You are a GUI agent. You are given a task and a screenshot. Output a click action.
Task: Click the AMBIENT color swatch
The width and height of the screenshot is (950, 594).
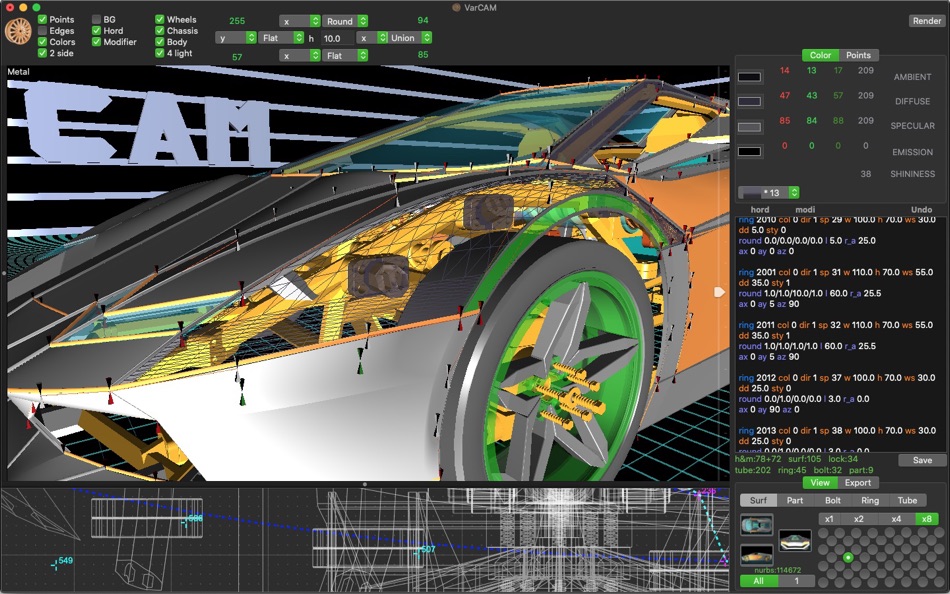click(x=749, y=77)
